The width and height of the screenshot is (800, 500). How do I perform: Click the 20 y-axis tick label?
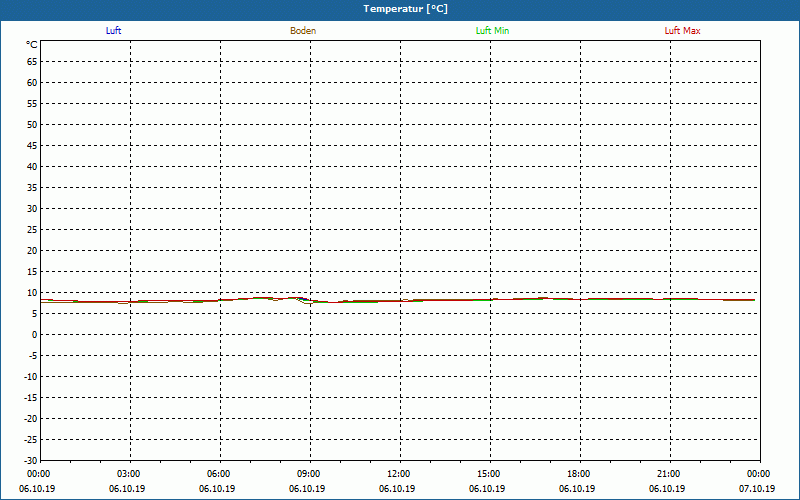click(x=32, y=251)
